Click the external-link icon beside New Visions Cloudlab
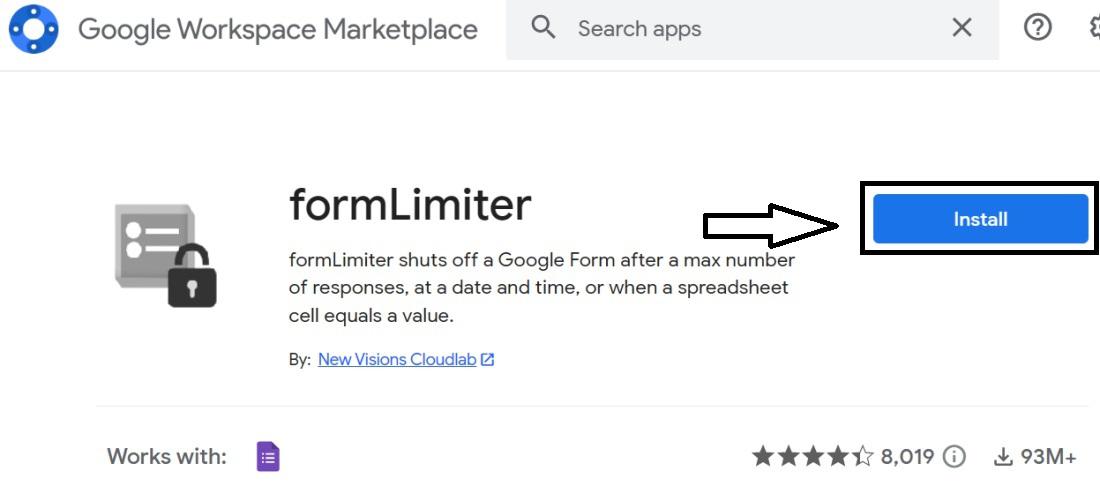The height and width of the screenshot is (501, 1100). [488, 359]
